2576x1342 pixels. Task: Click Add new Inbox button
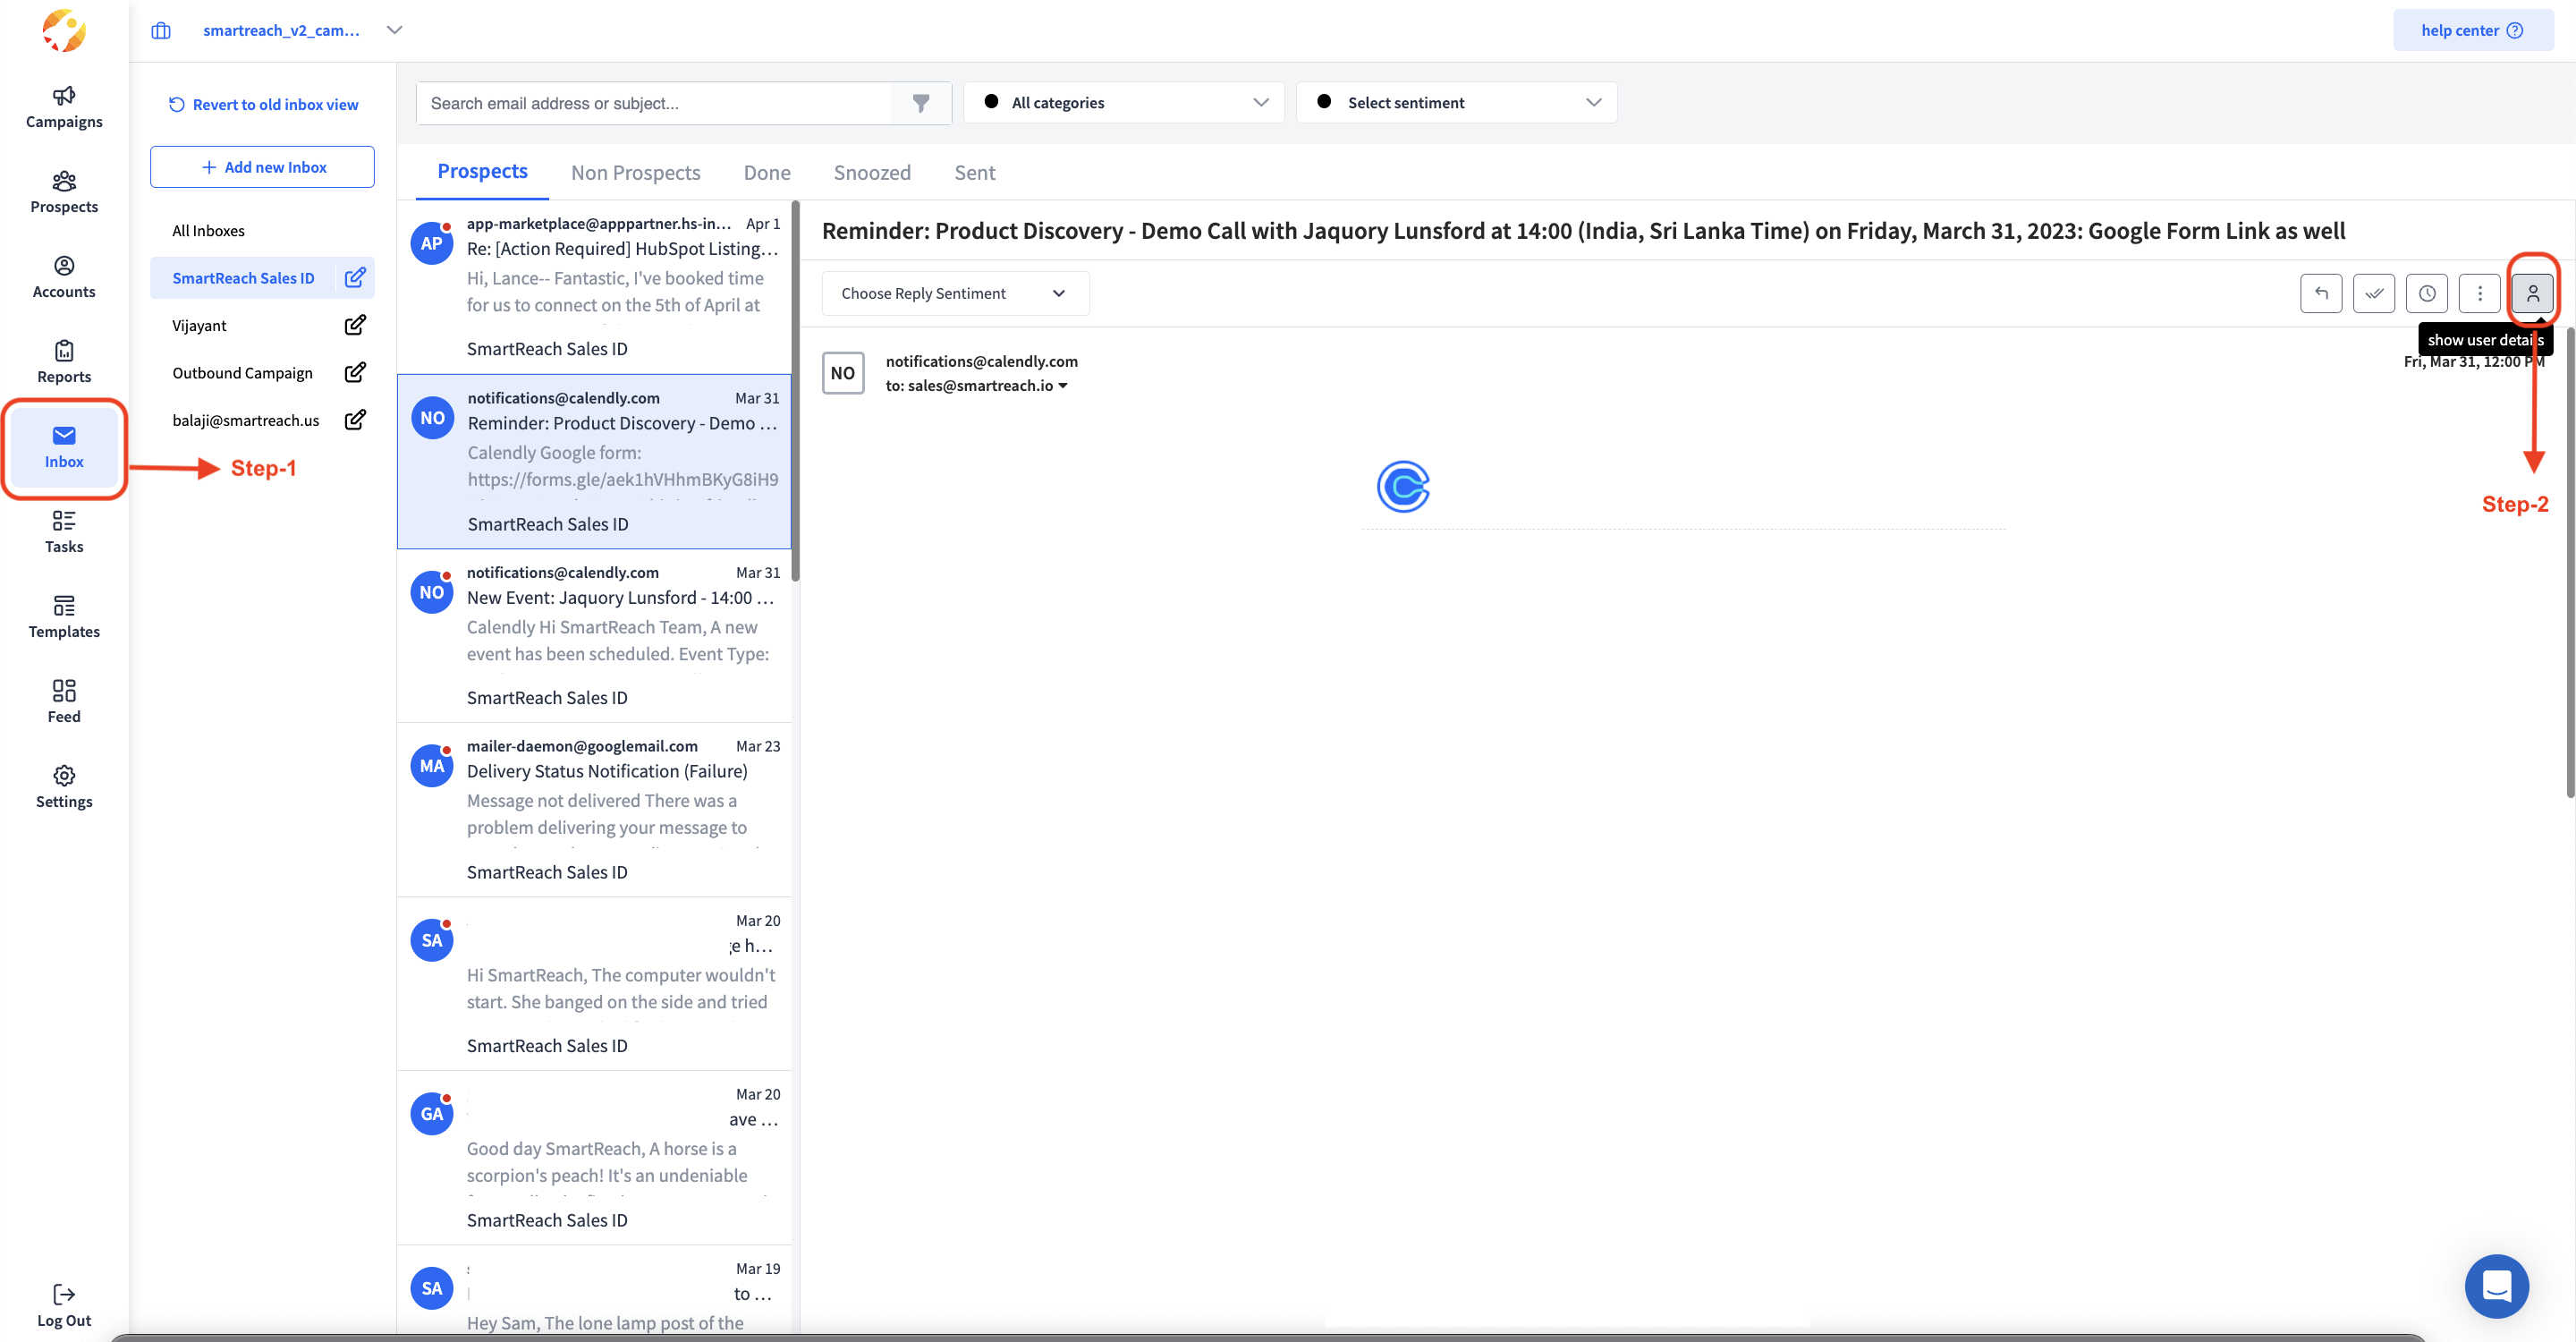(x=262, y=167)
